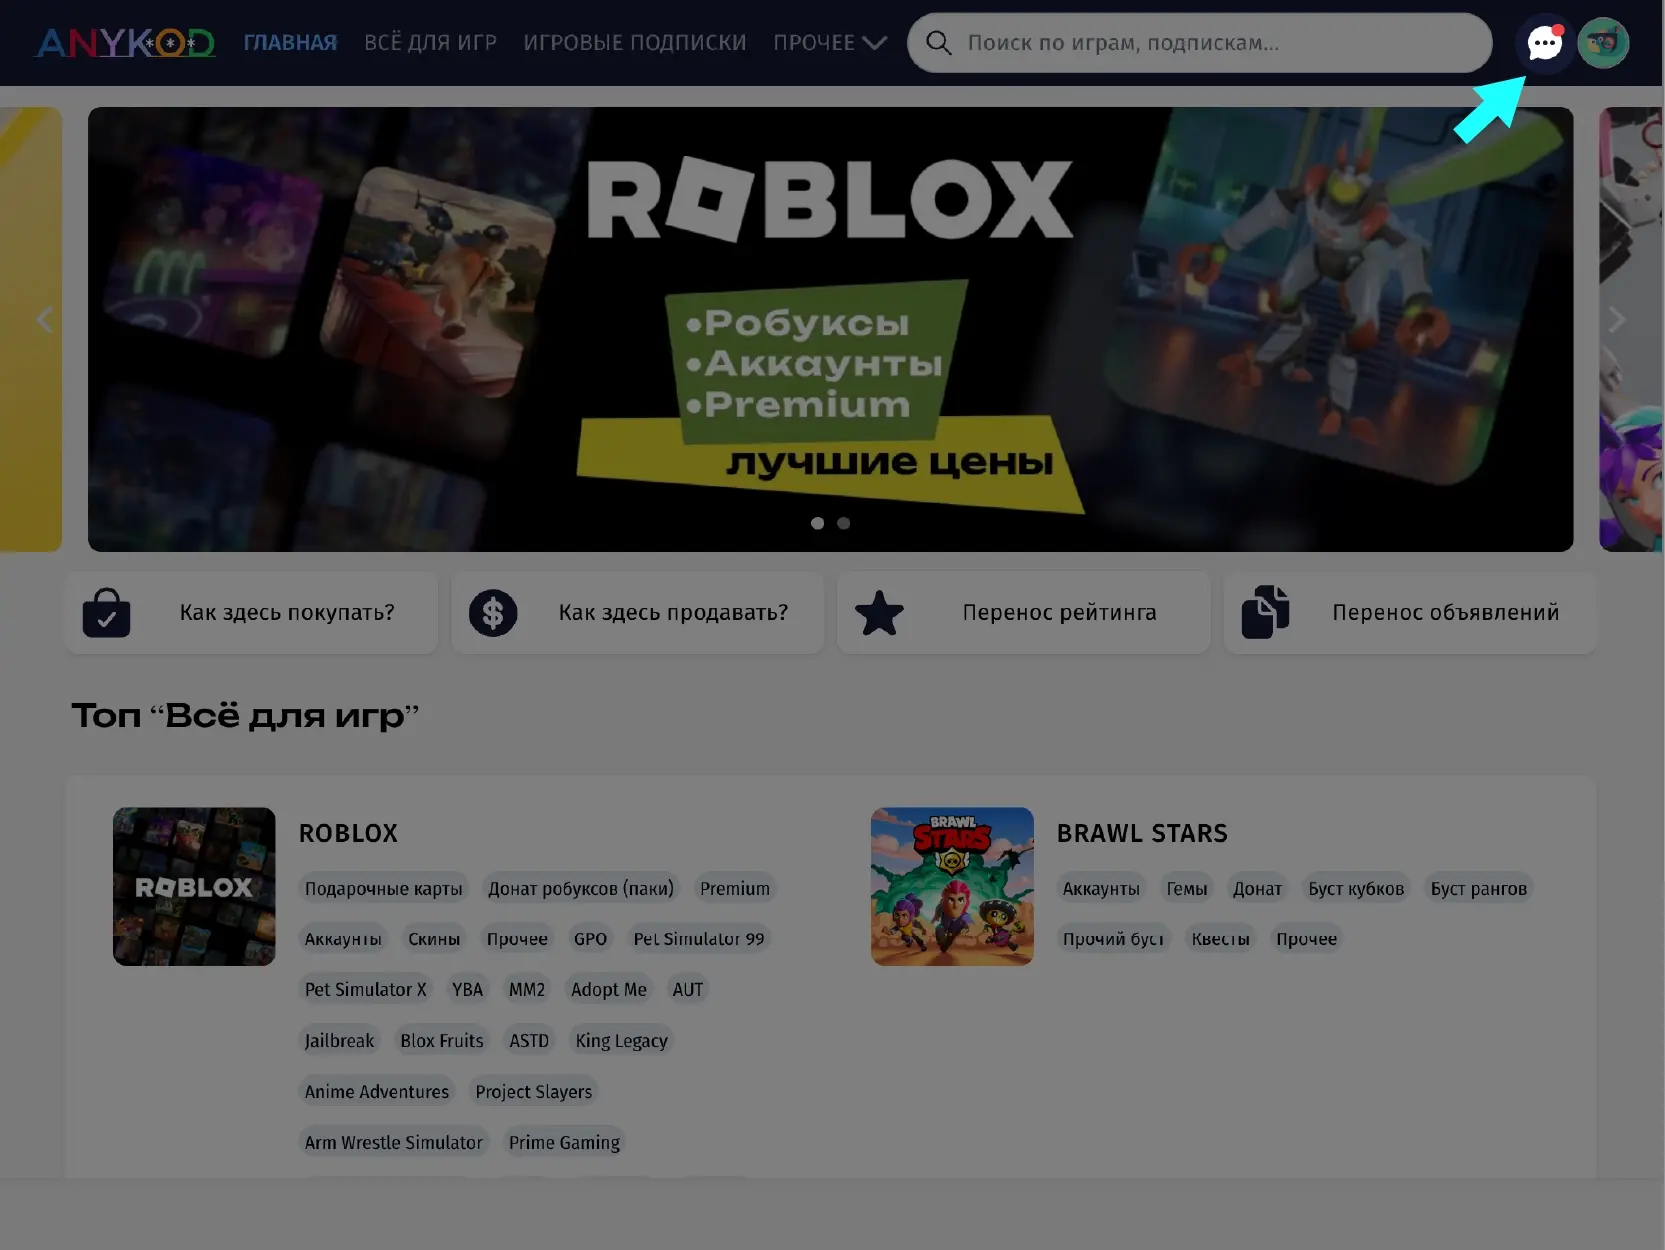The height and width of the screenshot is (1250, 1665).
Task: Select the Adopt Me tag
Action: point(609,989)
